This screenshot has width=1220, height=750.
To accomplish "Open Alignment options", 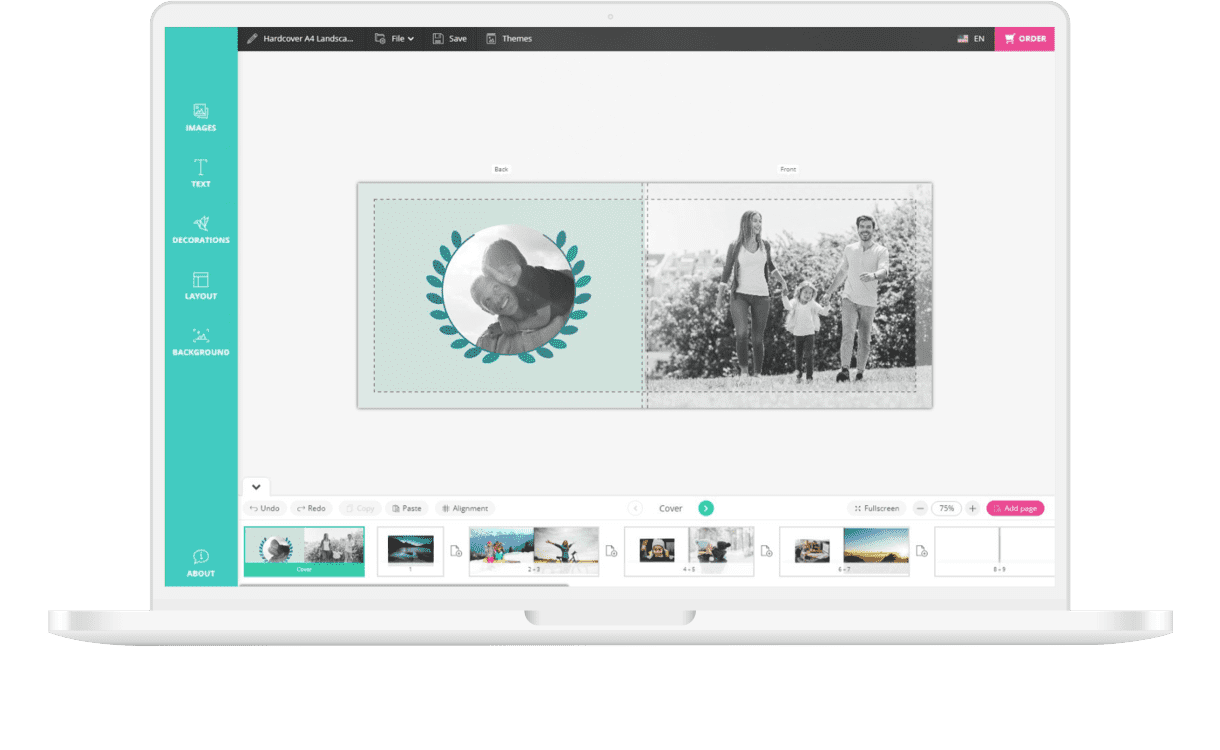I will [465, 508].
